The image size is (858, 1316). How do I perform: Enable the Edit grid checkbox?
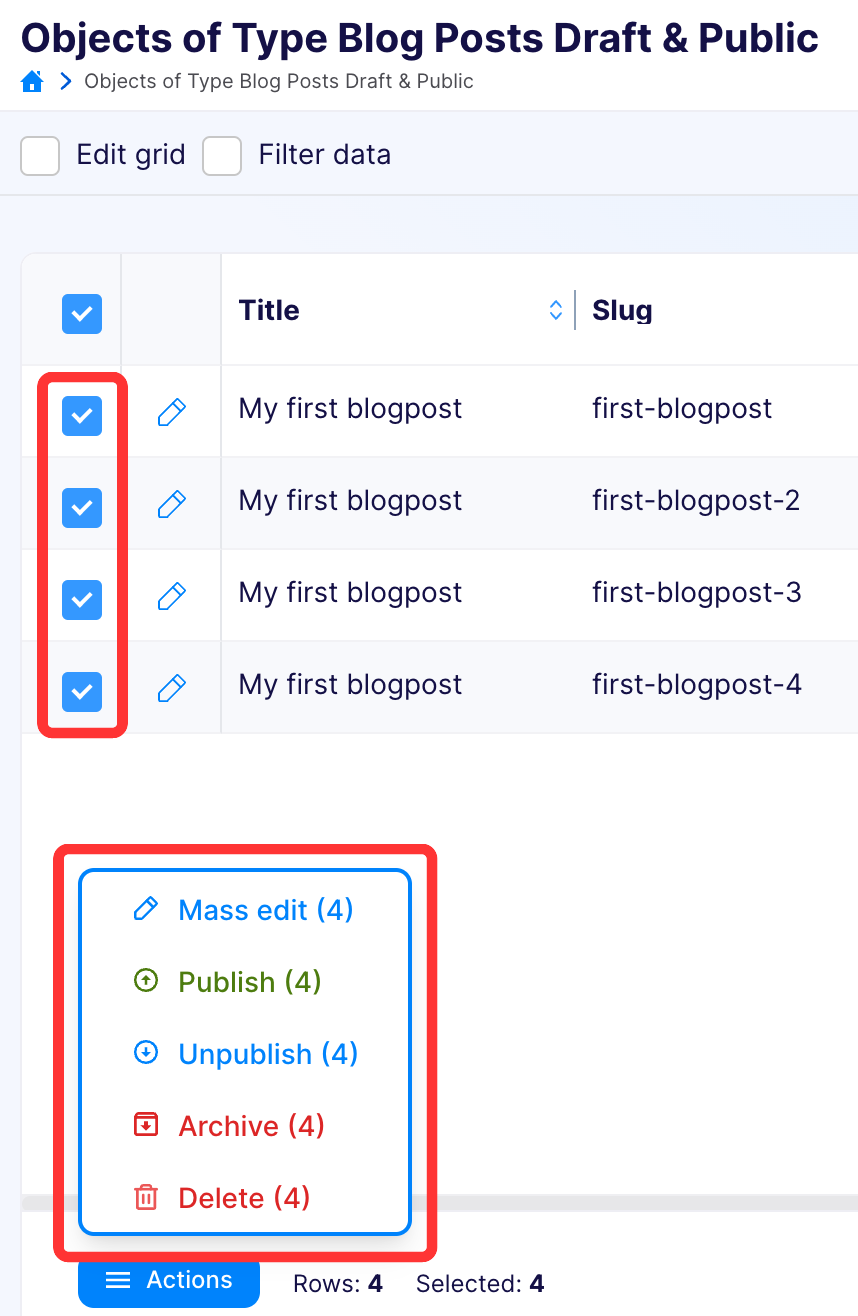[41, 156]
